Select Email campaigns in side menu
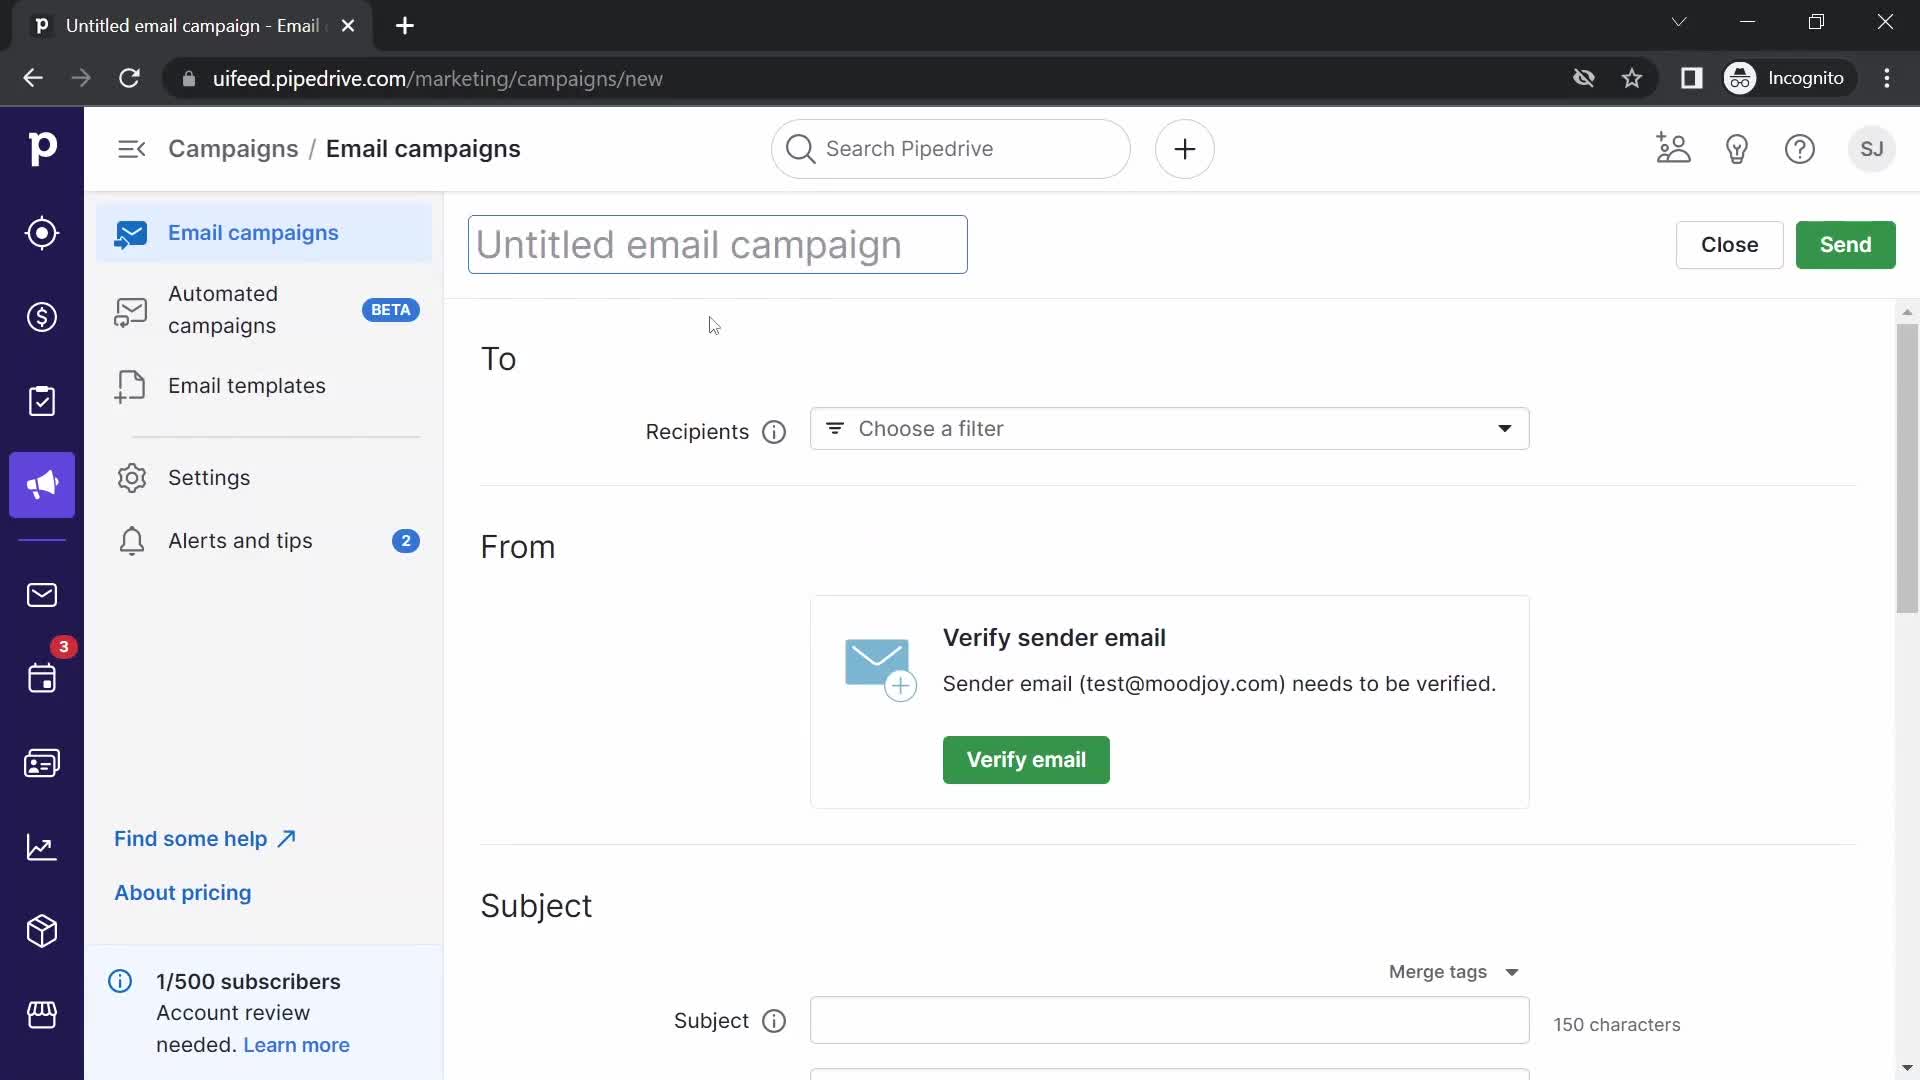 tap(264, 233)
